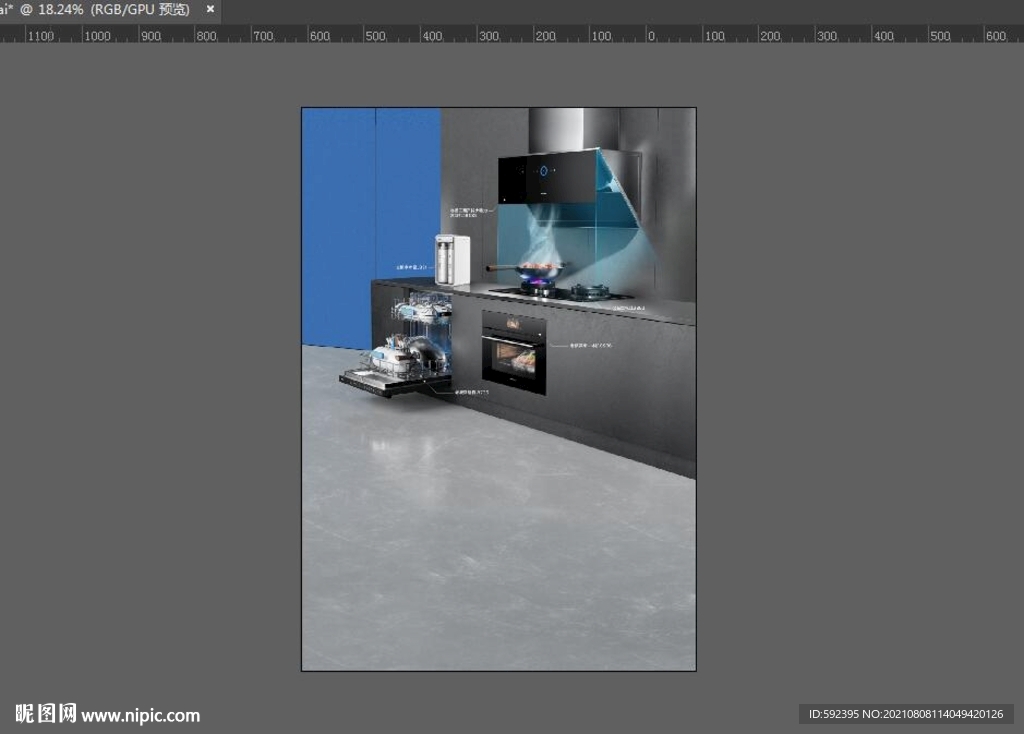
Task: Select the unlit right gas burner
Action: 590,292
